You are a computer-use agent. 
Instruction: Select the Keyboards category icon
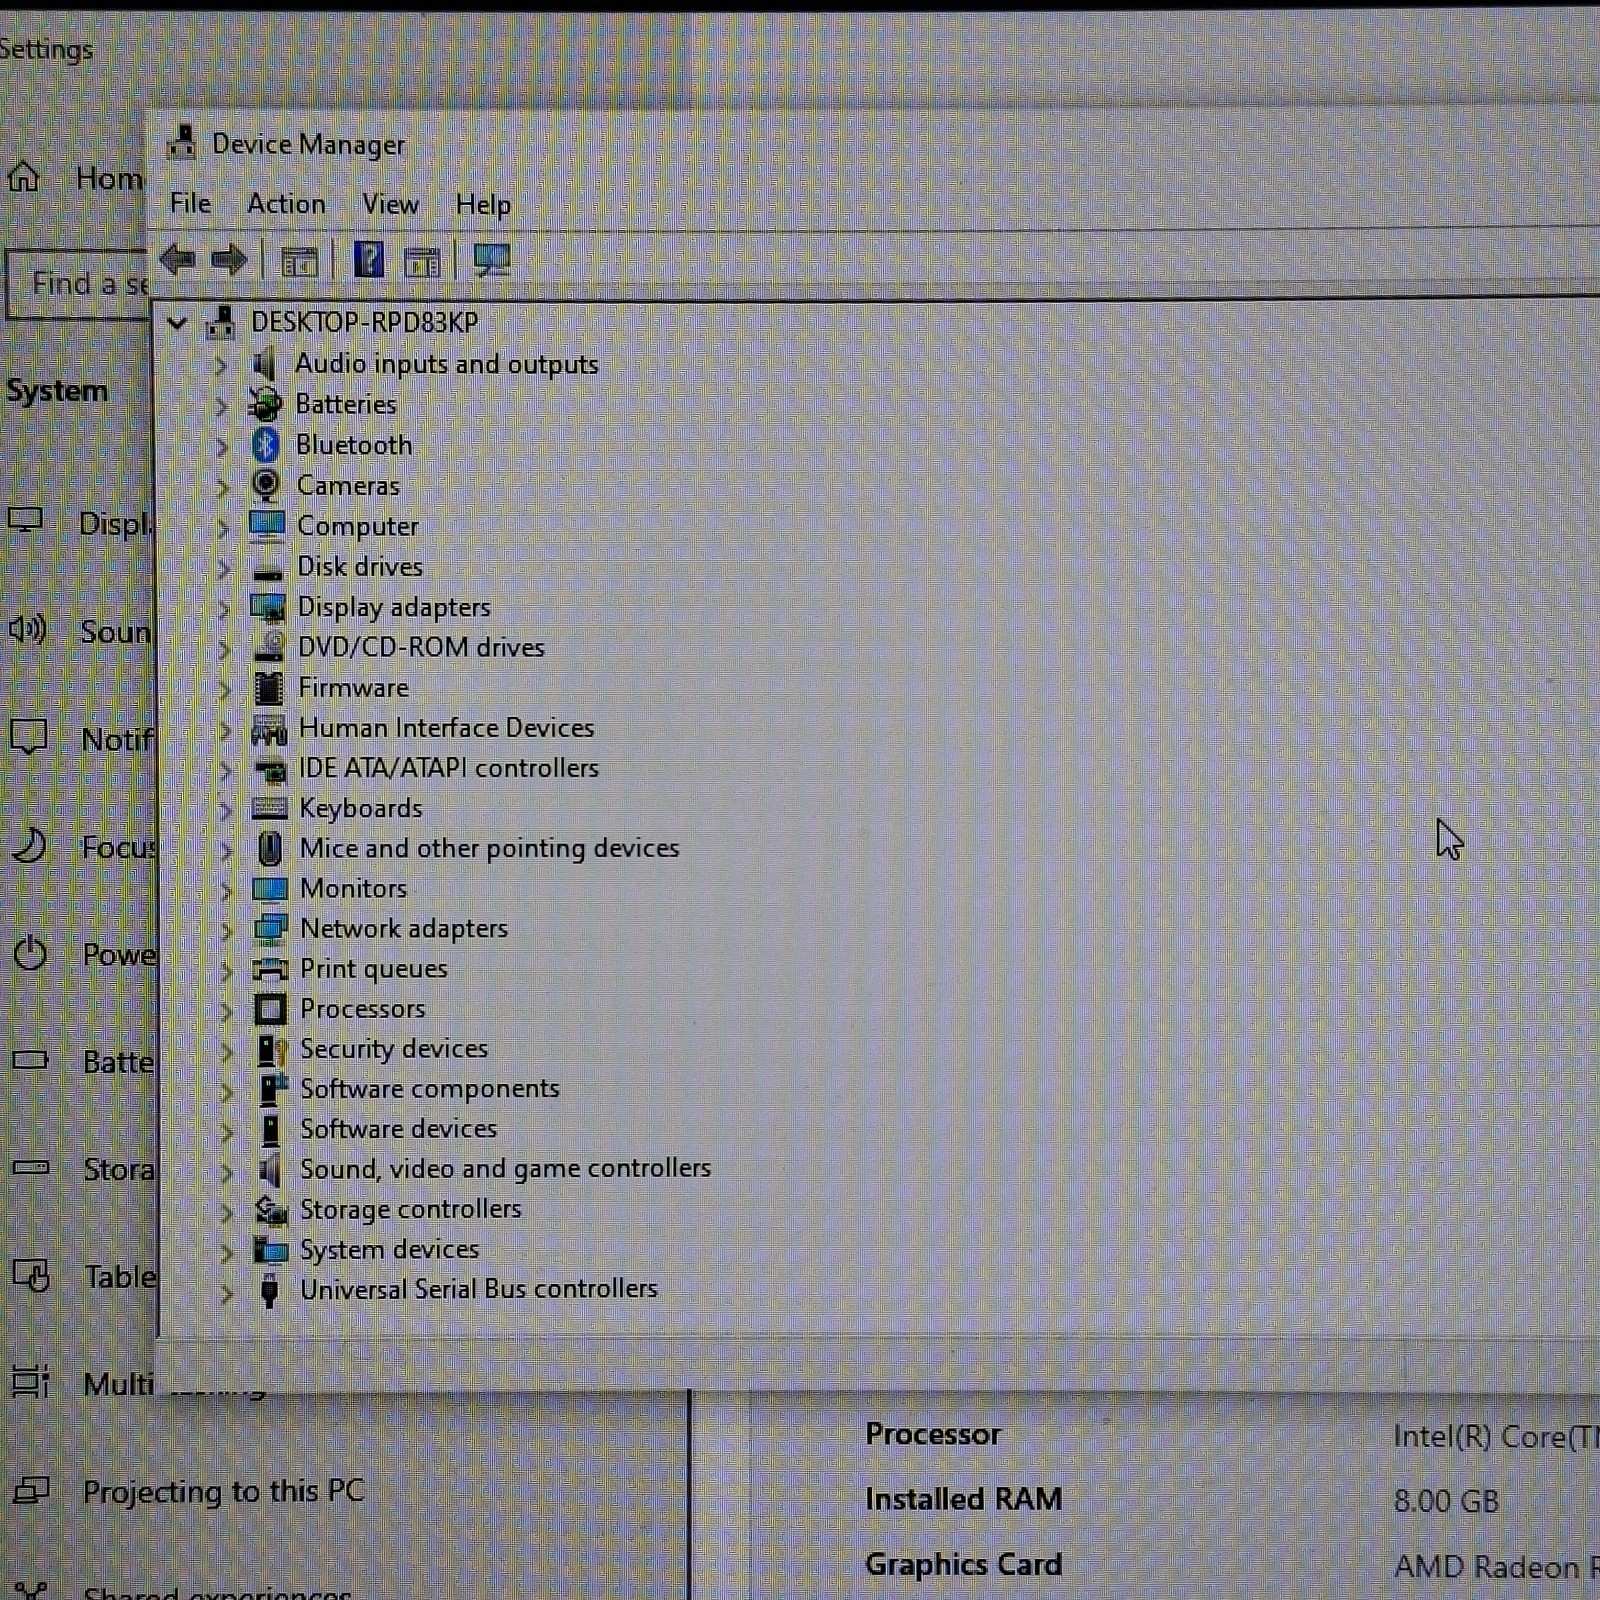coord(270,808)
